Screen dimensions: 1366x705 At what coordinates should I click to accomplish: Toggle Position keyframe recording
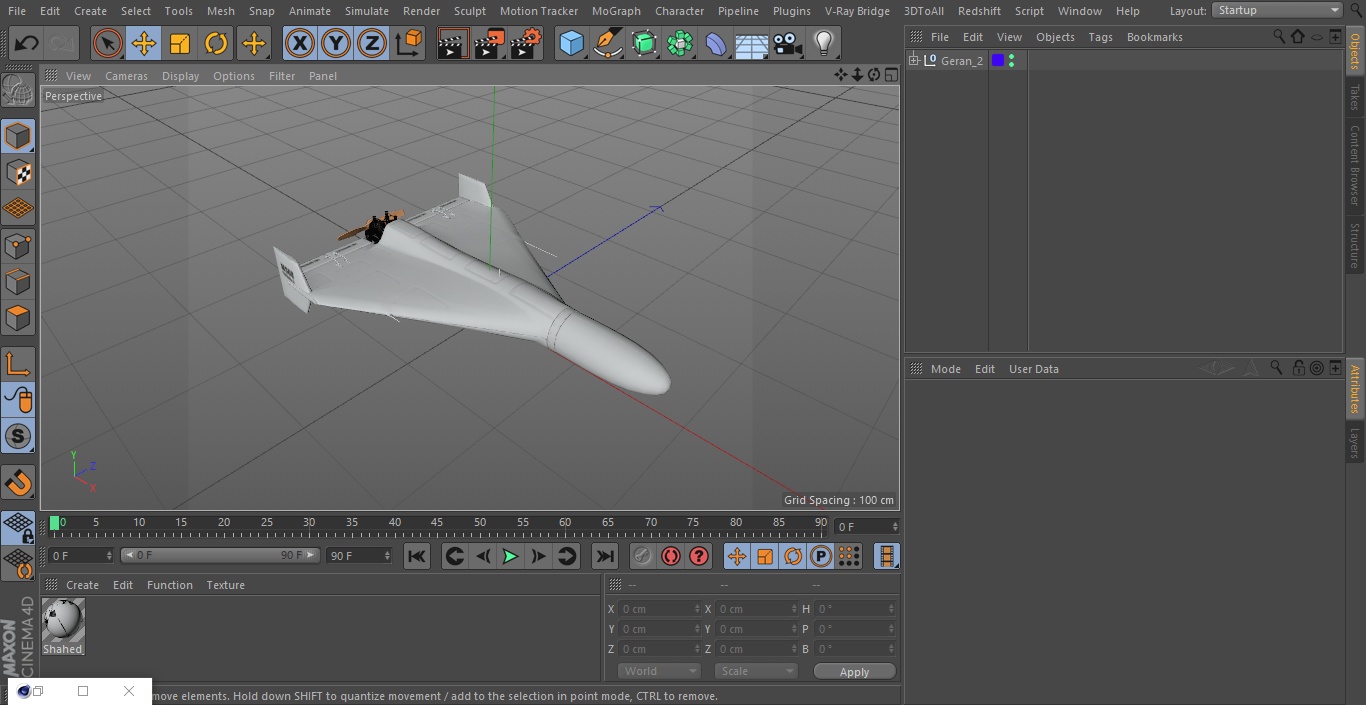(x=737, y=556)
